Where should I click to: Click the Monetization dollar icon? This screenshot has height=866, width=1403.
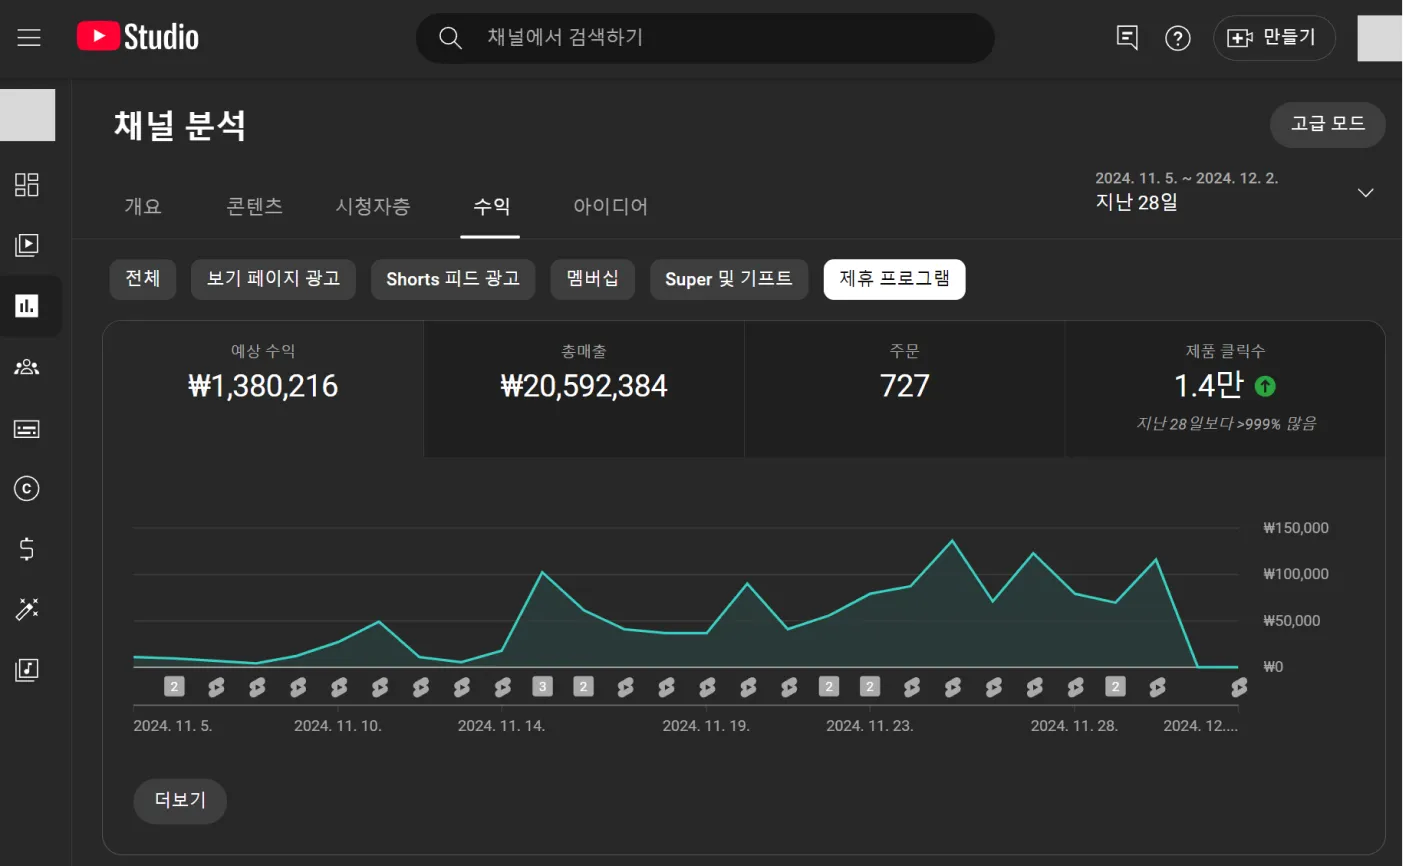point(27,549)
